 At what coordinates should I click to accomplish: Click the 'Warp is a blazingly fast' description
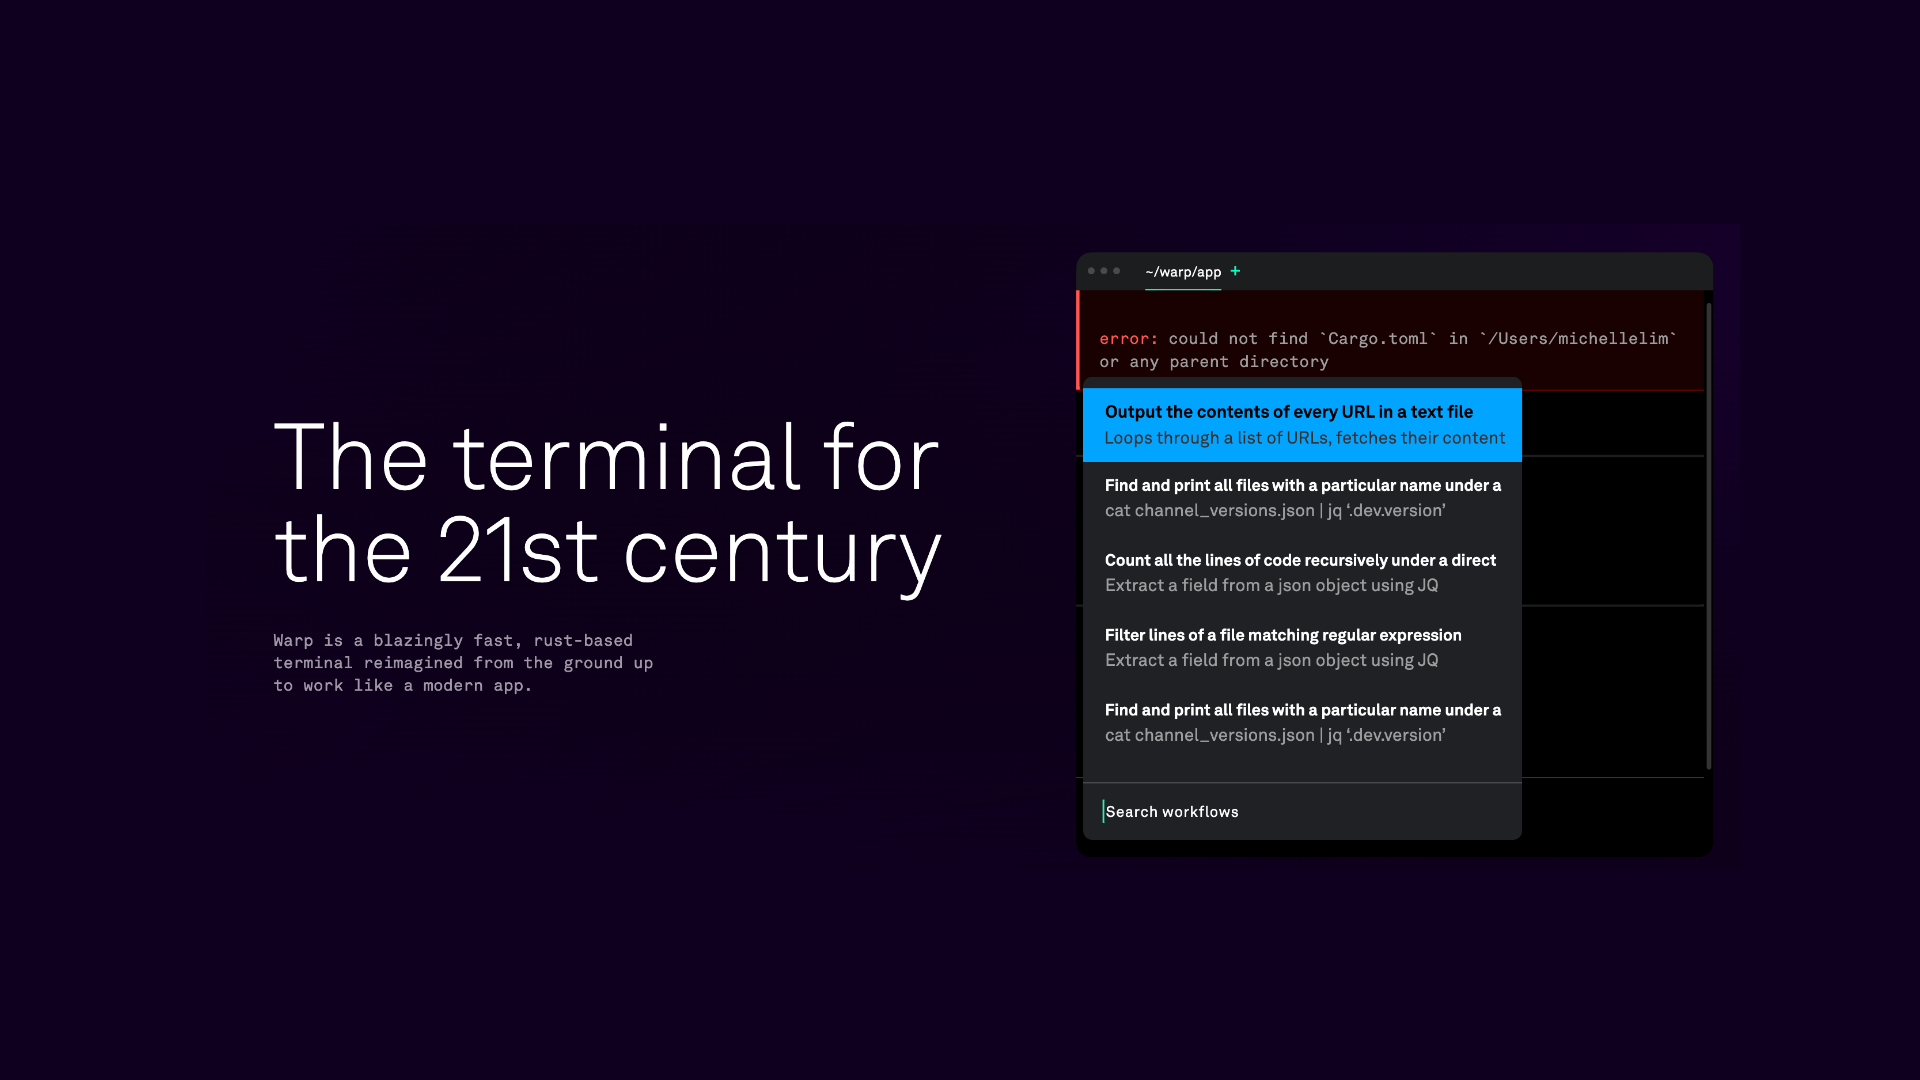pos(463,663)
